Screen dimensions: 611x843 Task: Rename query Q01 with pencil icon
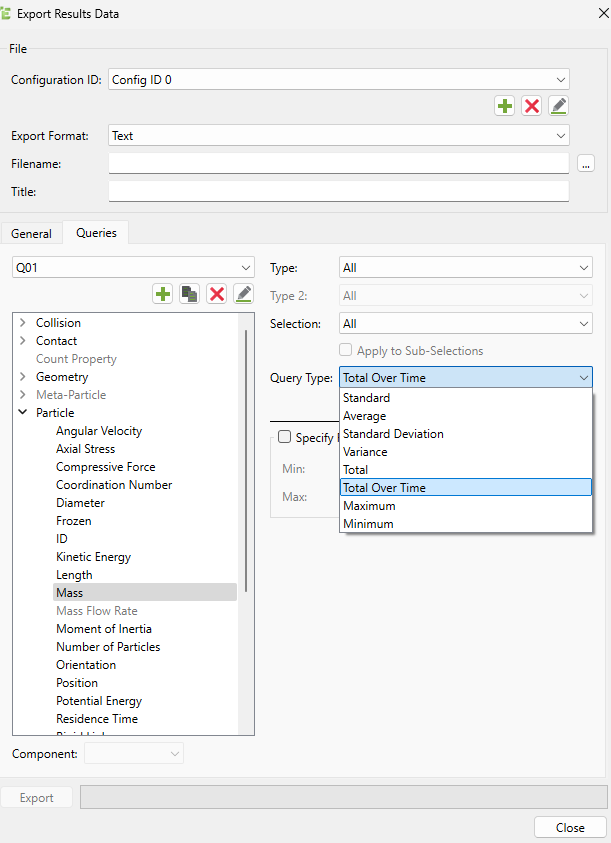(244, 294)
